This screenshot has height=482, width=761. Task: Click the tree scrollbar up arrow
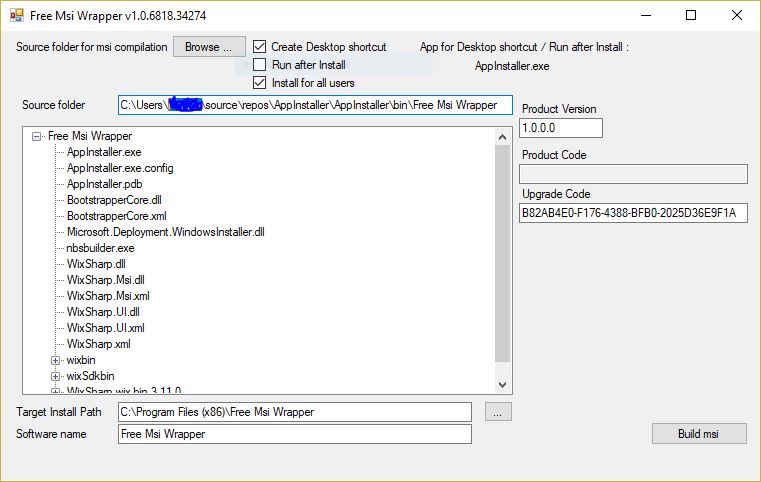click(503, 136)
